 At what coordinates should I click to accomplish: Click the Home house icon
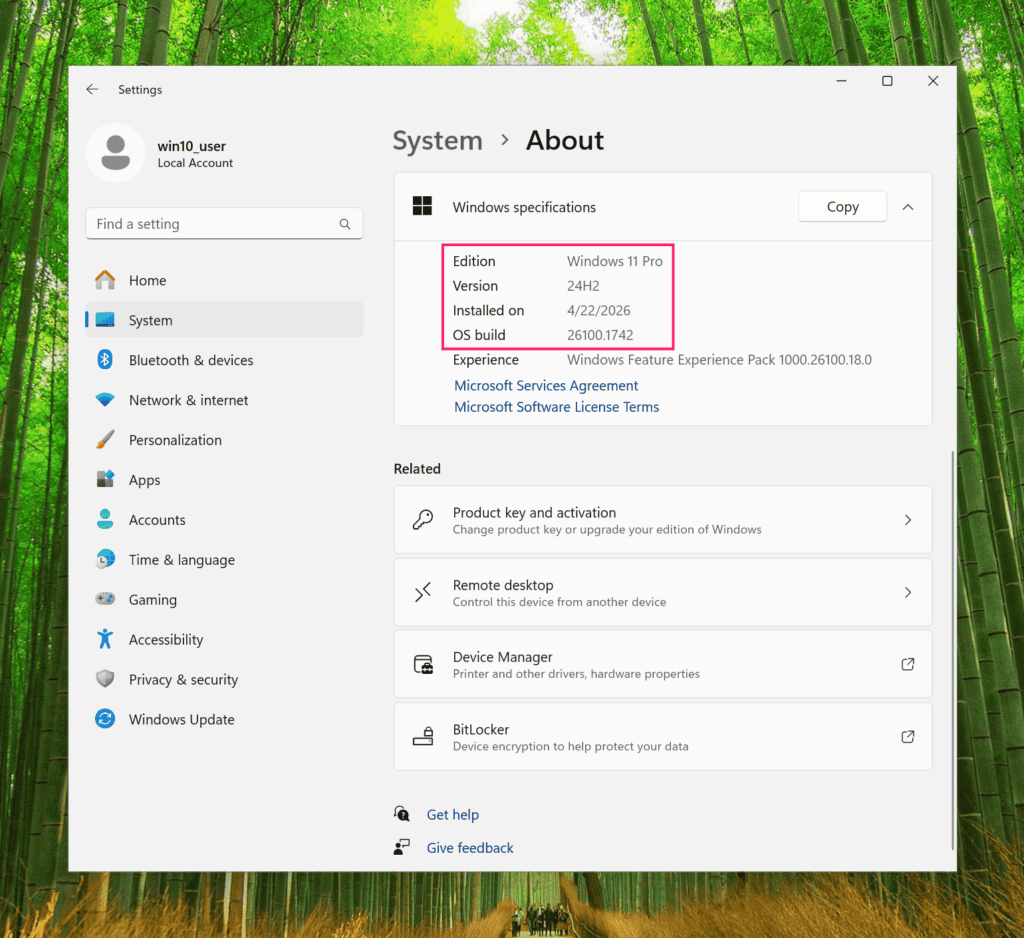coord(105,280)
